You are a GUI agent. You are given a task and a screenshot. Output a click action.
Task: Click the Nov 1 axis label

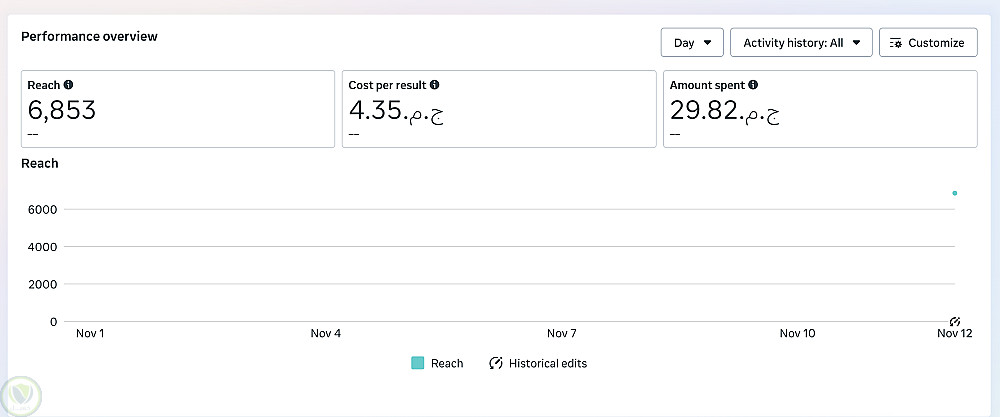pyautogui.click(x=90, y=333)
